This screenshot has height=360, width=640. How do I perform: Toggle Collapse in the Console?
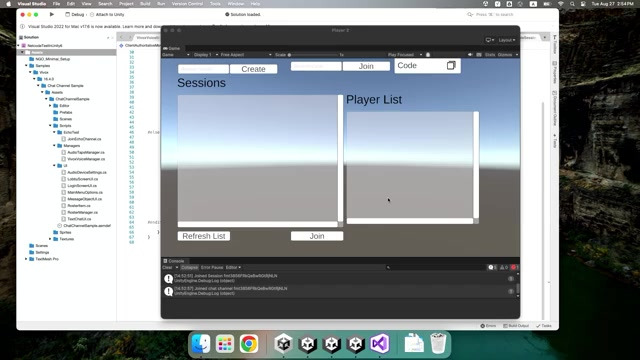(189, 267)
